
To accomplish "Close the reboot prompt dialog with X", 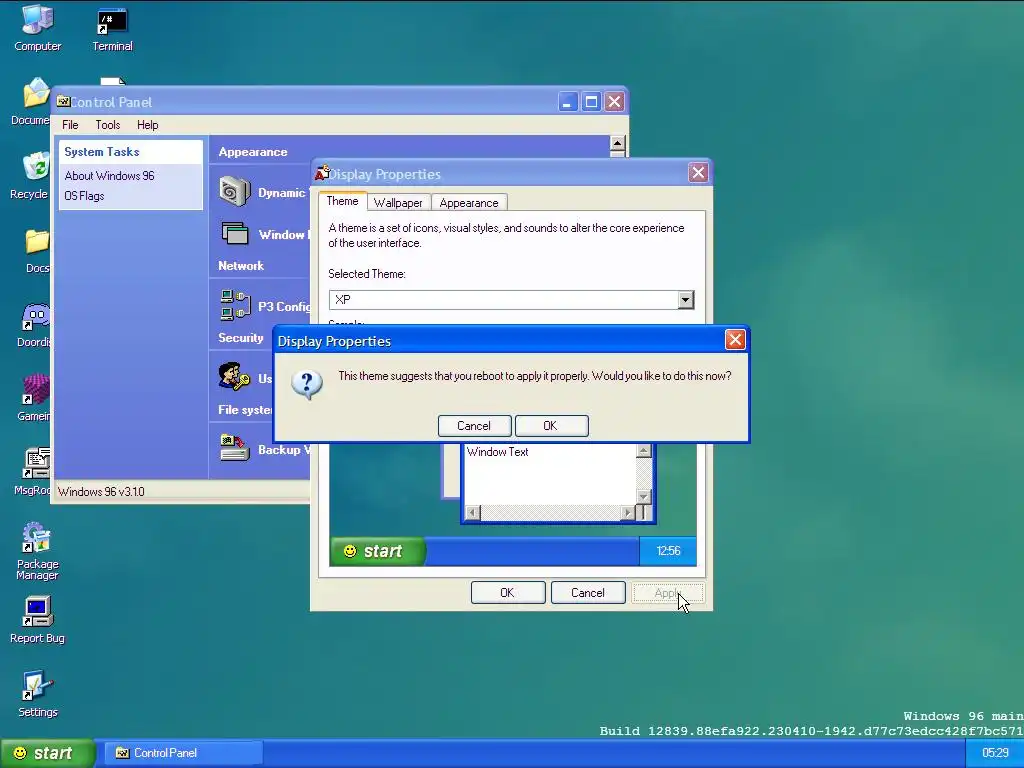I will pyautogui.click(x=735, y=340).
